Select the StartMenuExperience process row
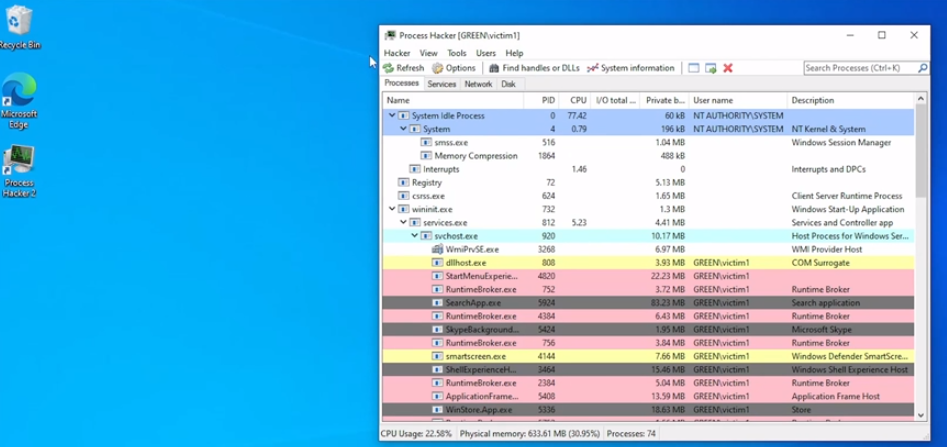This screenshot has width=947, height=447. [x=649, y=276]
